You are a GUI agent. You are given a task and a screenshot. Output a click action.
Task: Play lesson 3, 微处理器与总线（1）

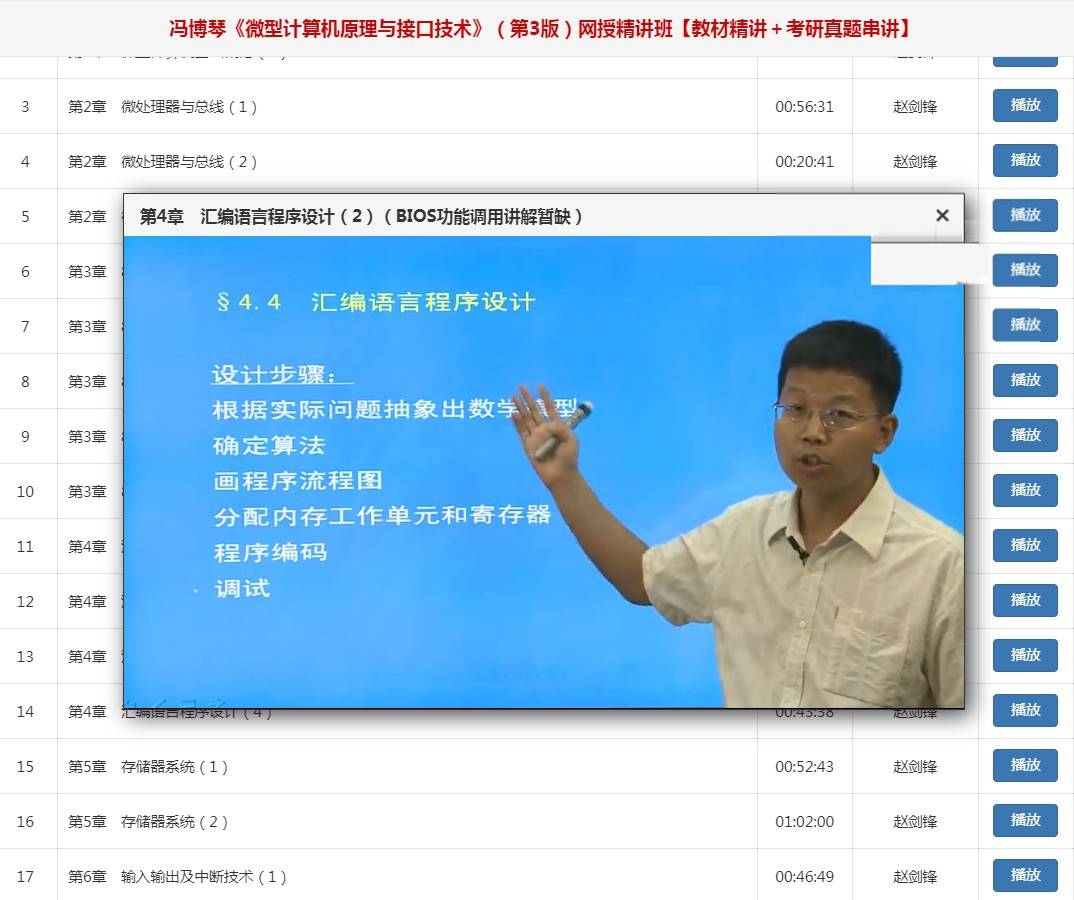[1025, 105]
